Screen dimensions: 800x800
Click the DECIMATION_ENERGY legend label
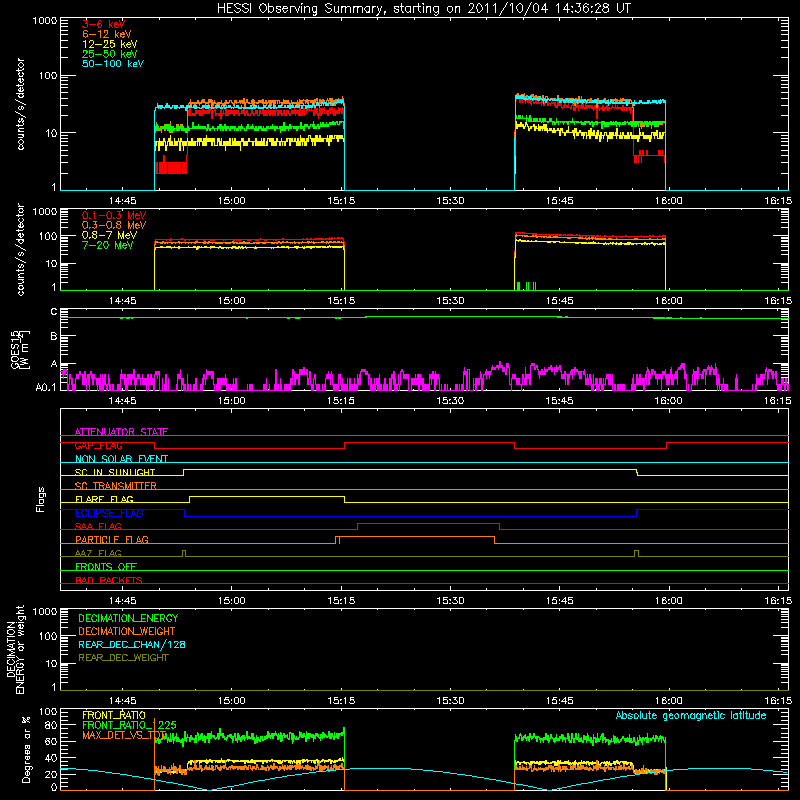[x=128, y=618]
